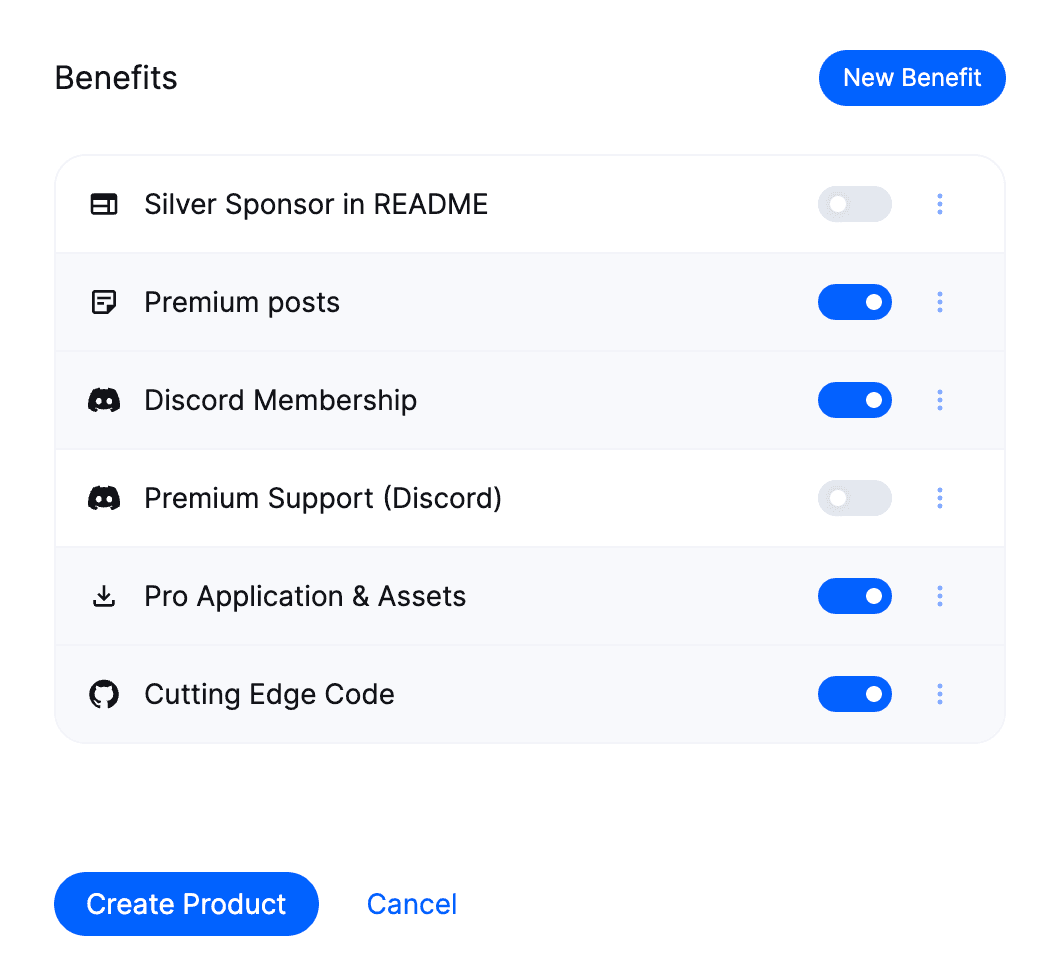Screen dimensions: 1062x980
Task: Click the Cancel link
Action: click(411, 904)
